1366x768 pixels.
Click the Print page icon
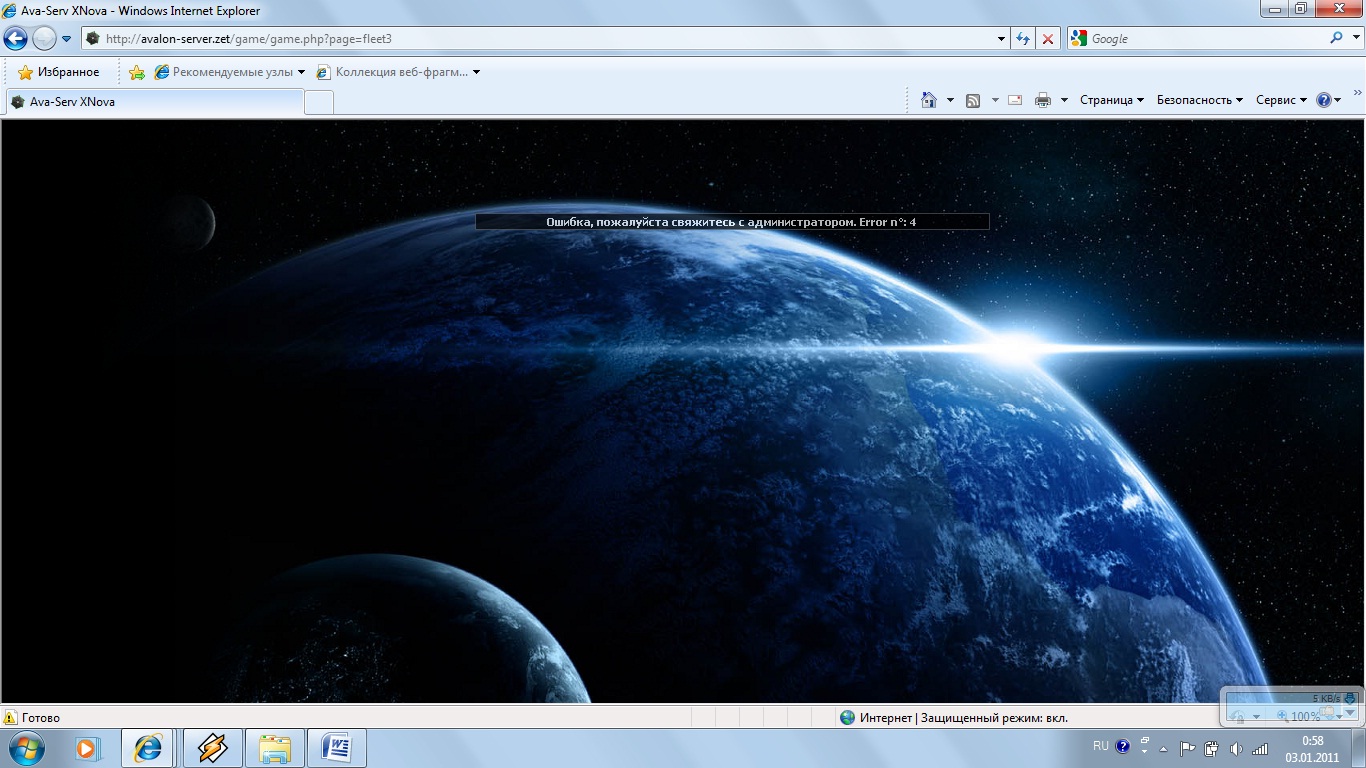tap(1043, 100)
